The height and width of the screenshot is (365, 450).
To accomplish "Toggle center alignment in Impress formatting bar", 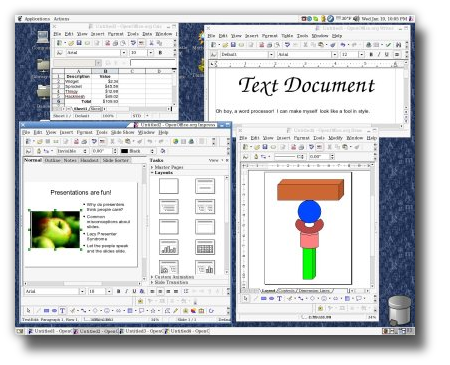I will click(160, 291).
